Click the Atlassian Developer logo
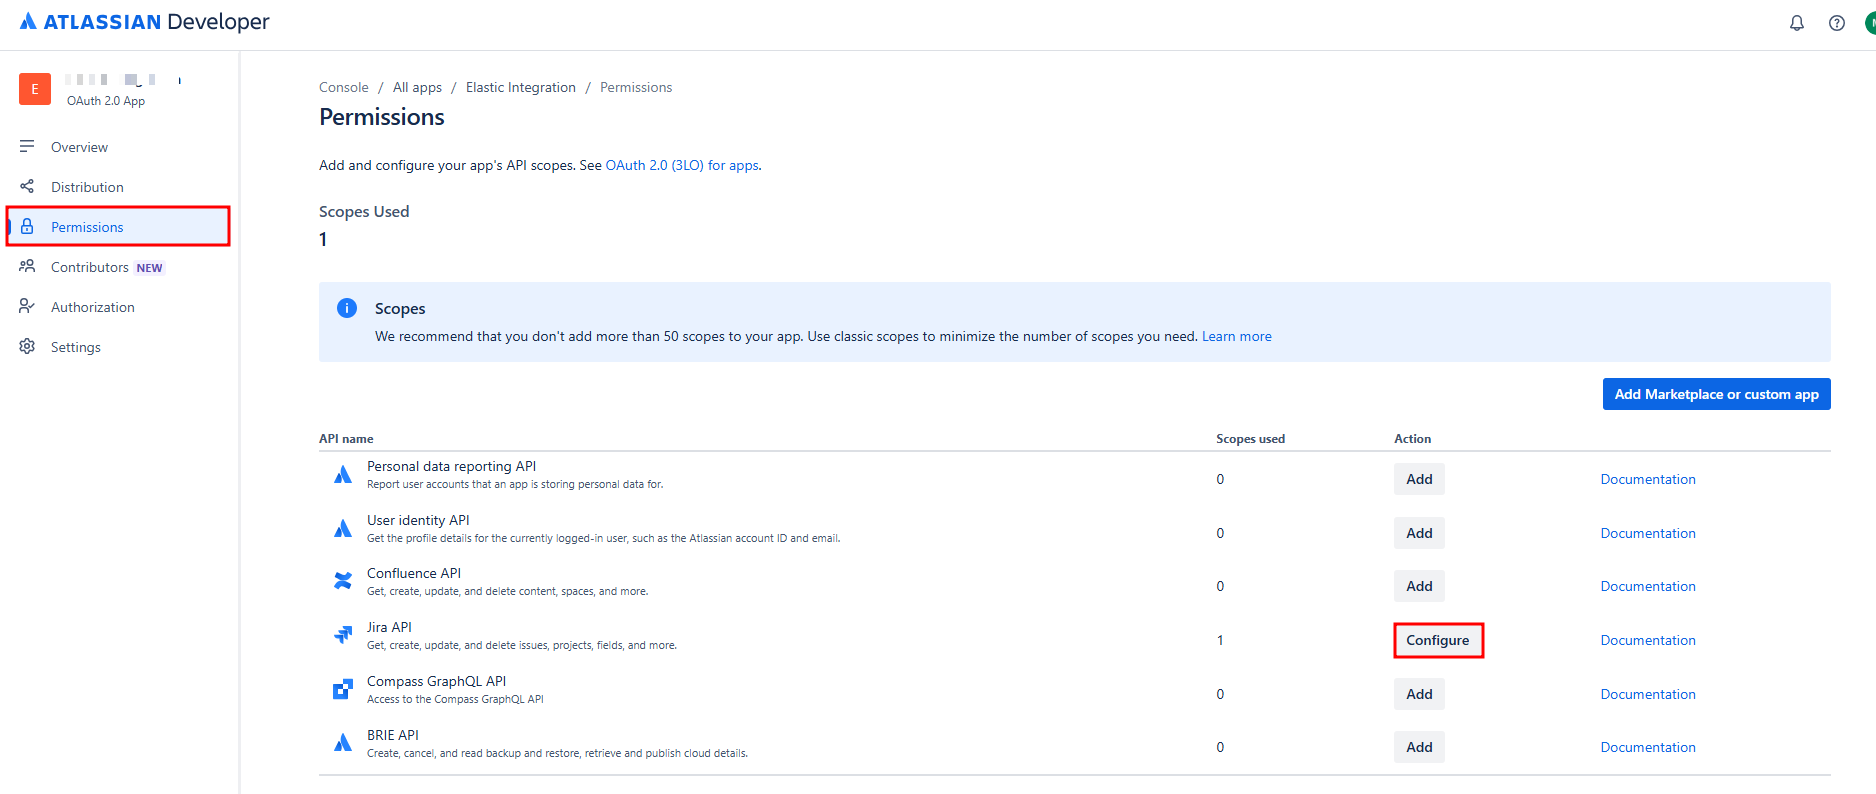This screenshot has height=794, width=1876. pos(145,22)
